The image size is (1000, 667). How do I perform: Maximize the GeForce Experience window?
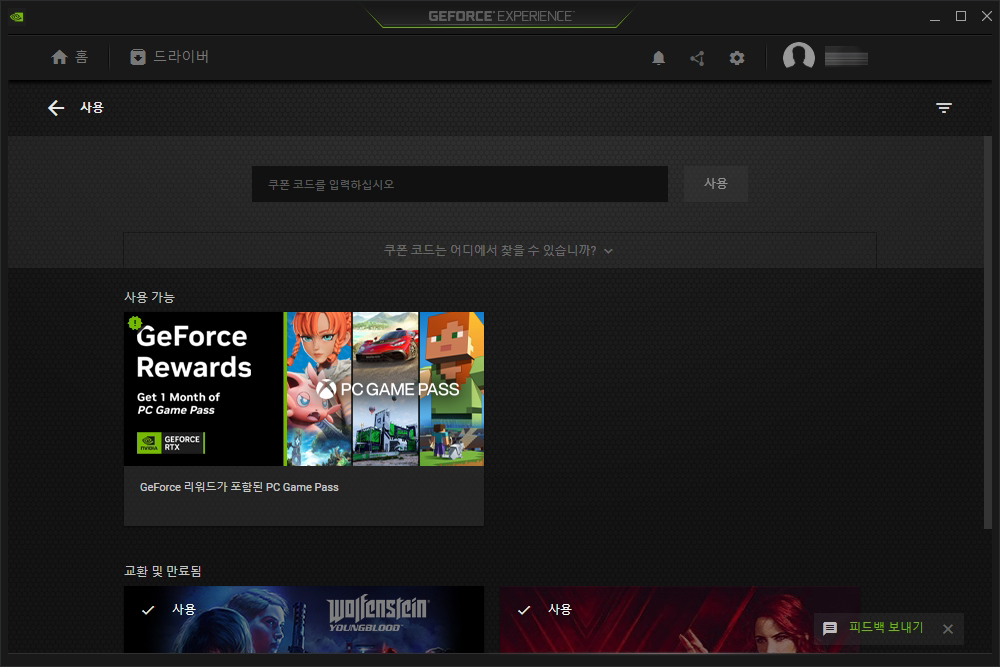click(x=961, y=17)
